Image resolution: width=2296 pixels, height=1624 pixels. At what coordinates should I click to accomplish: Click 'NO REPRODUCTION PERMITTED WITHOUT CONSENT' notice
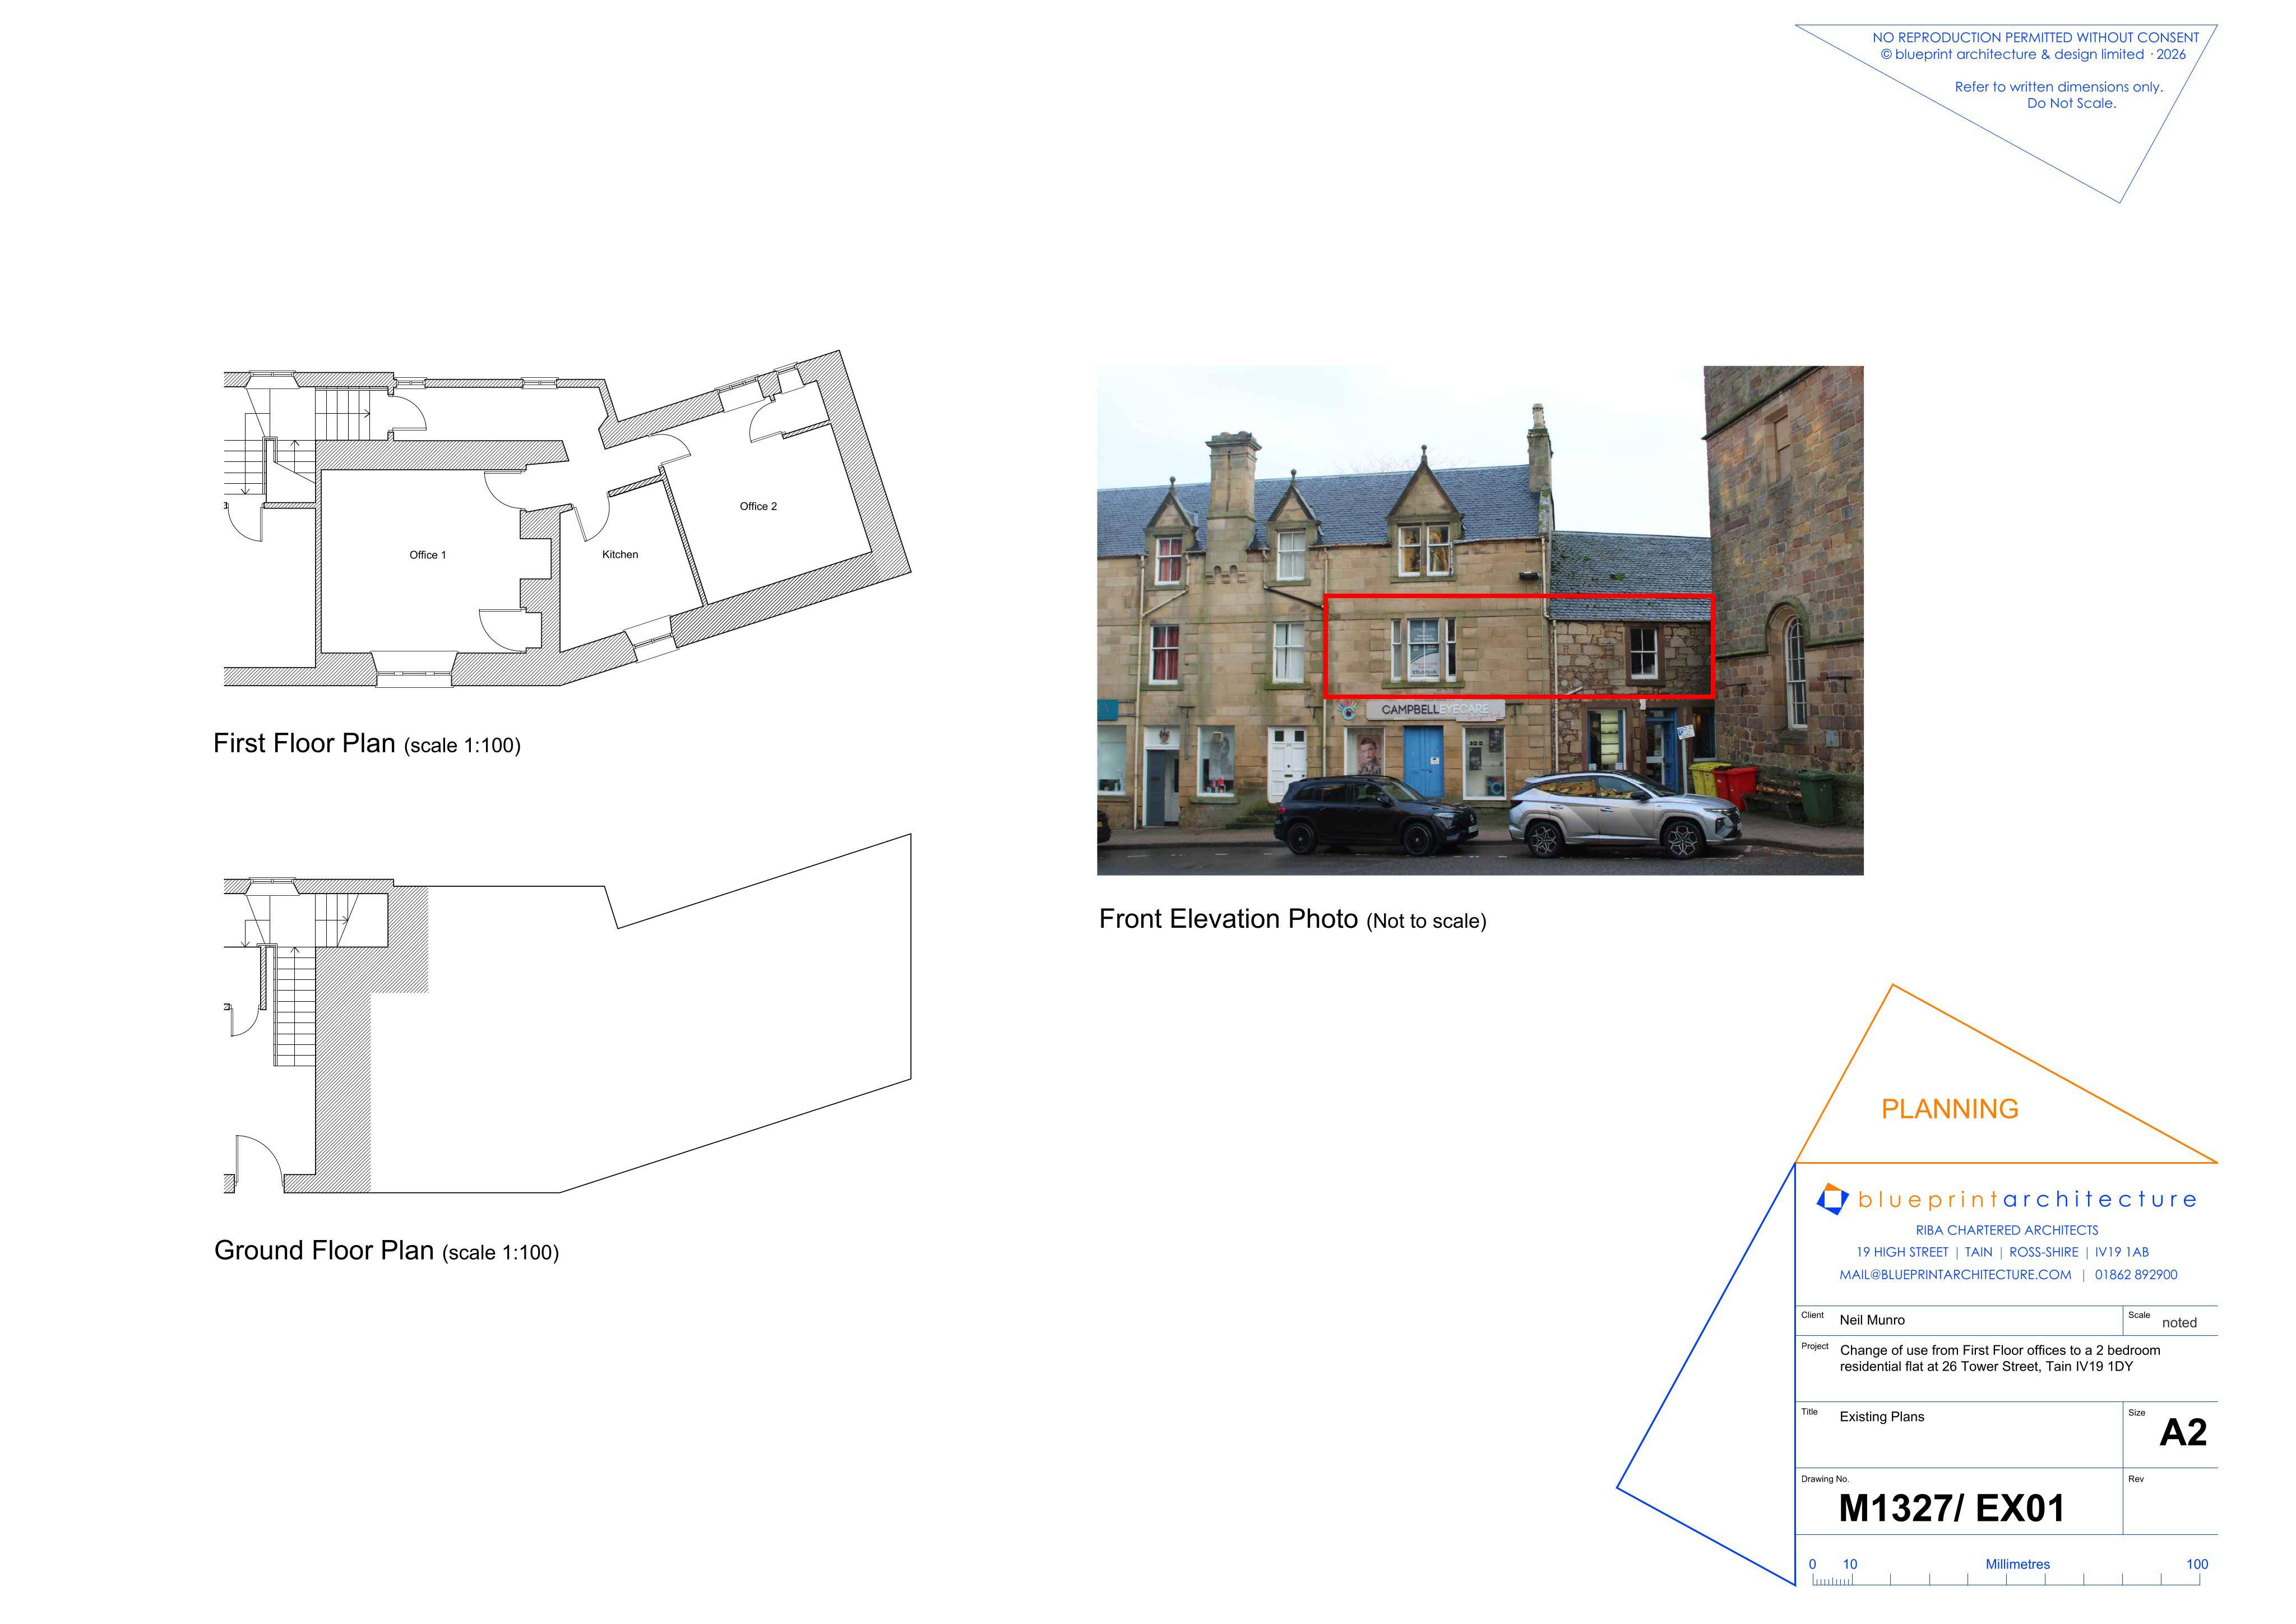pos(2036,37)
